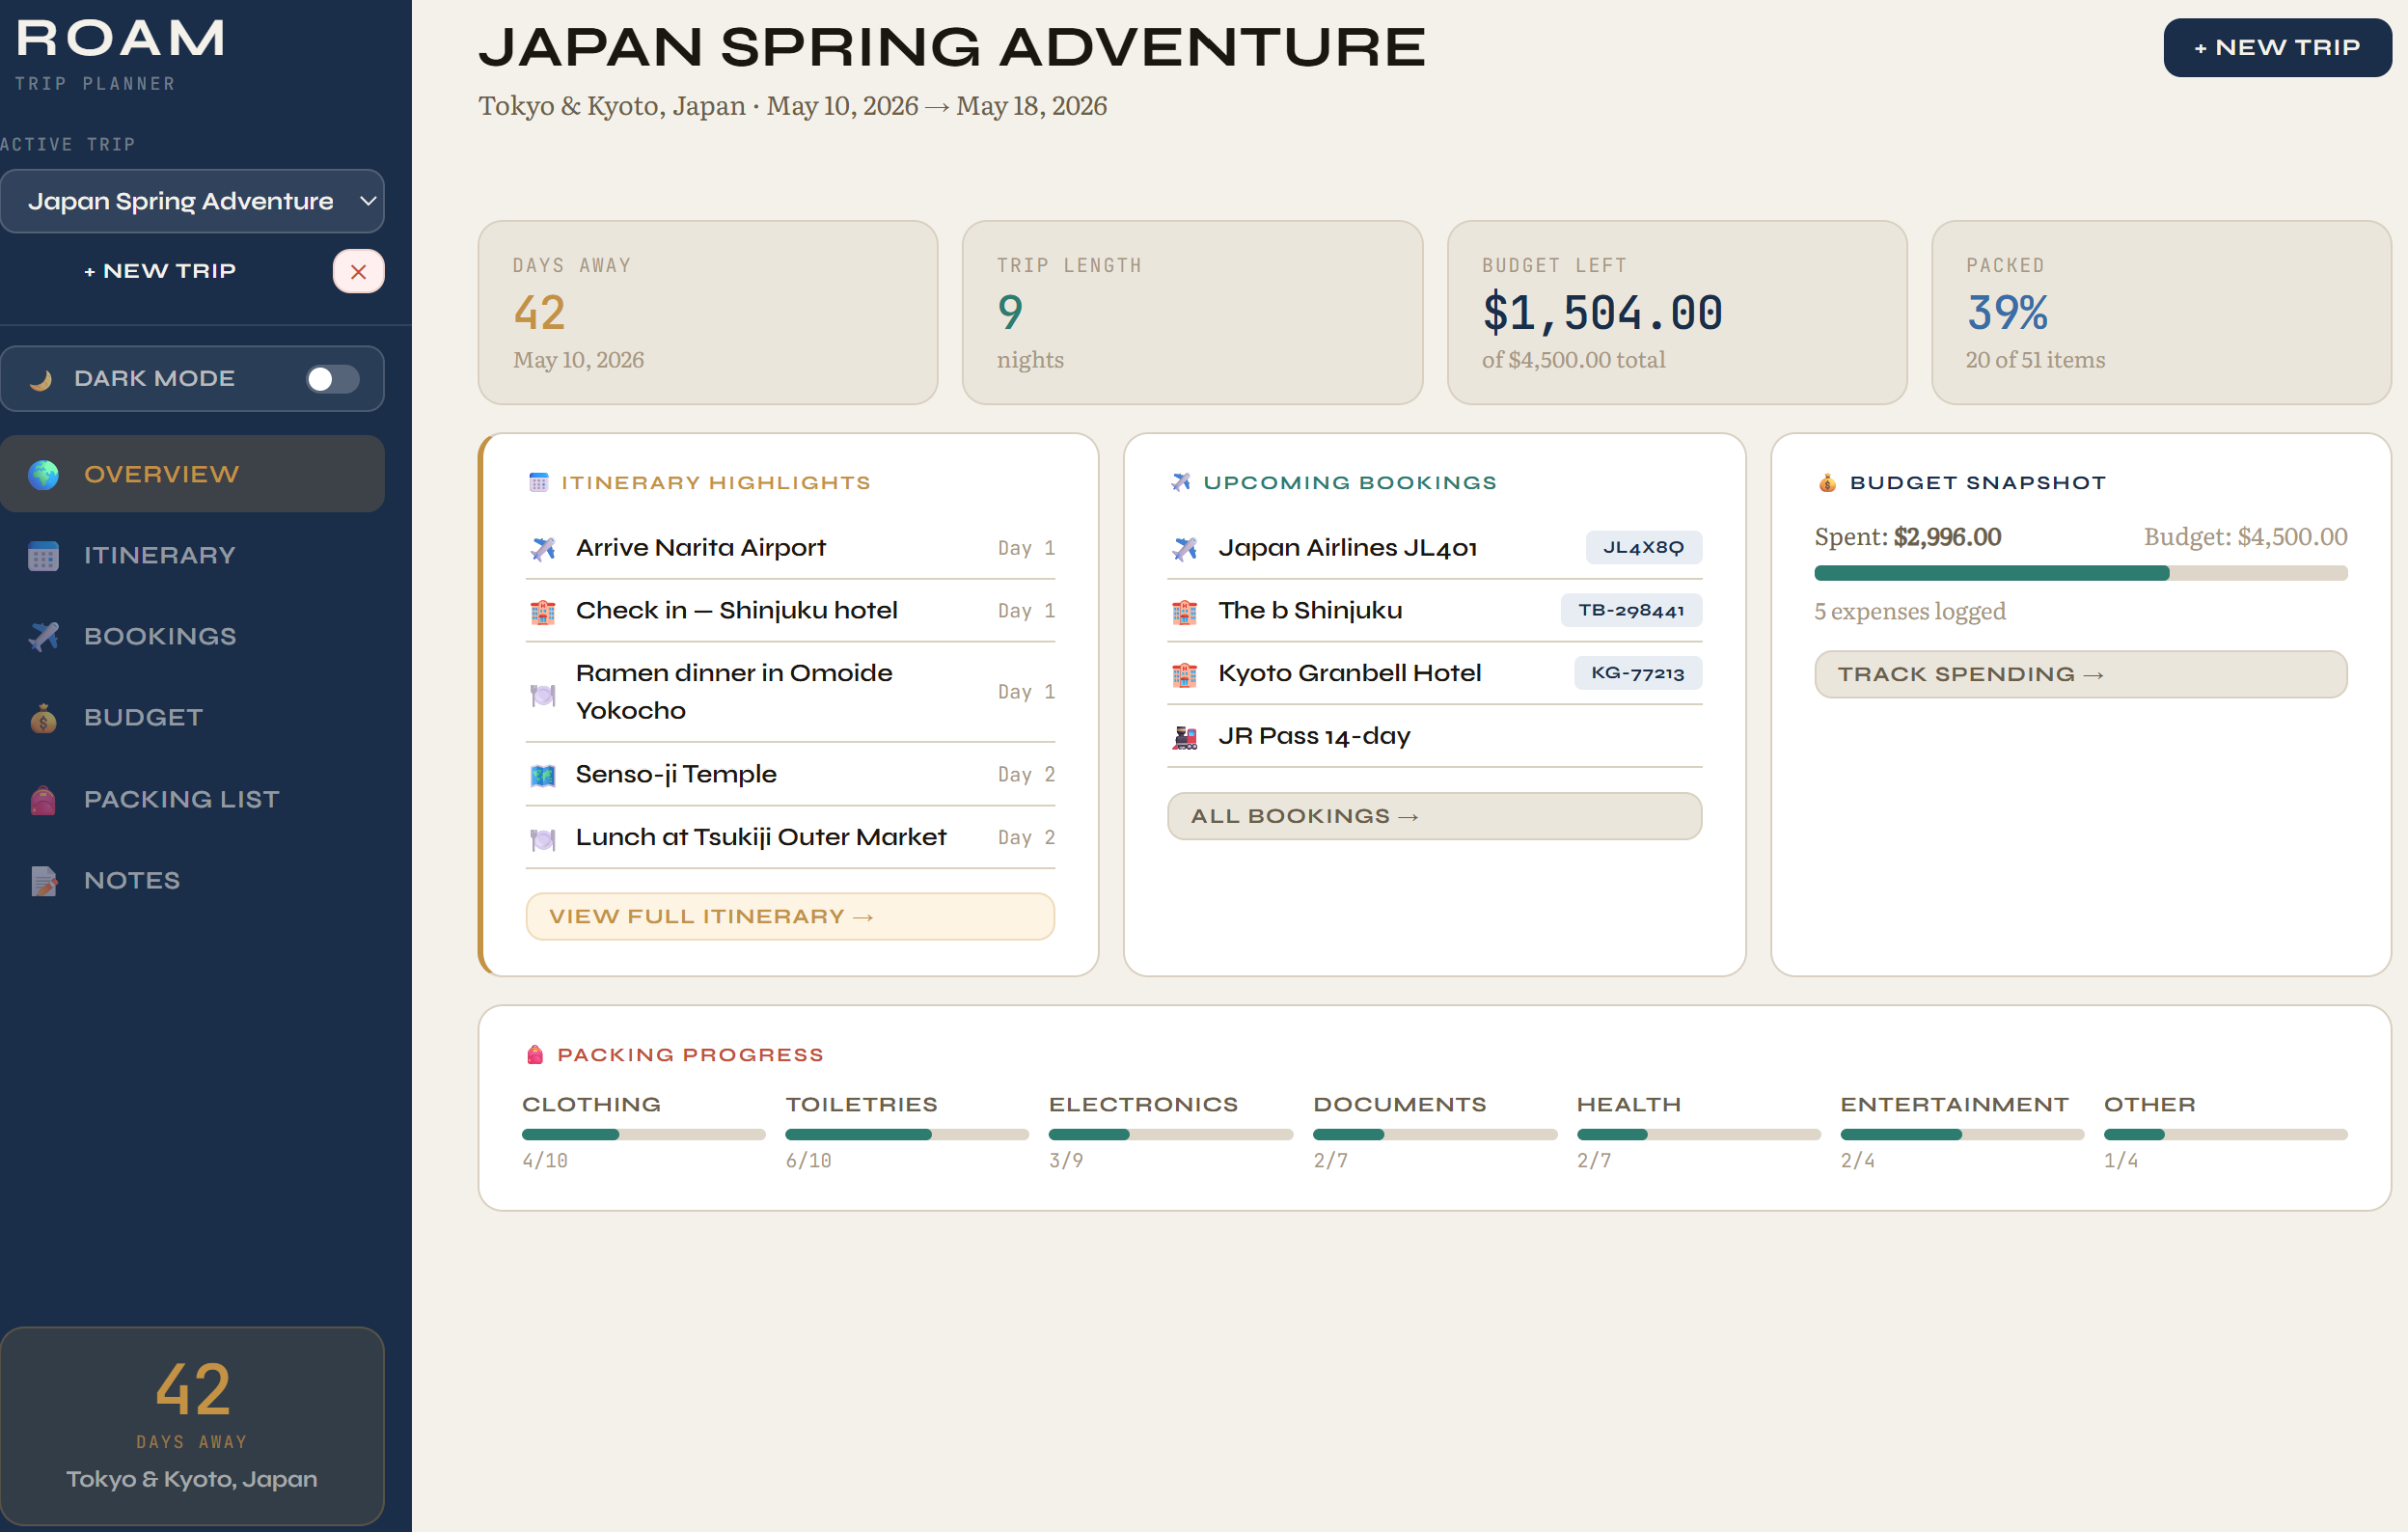The width and height of the screenshot is (2408, 1532).
Task: Open the Bookings section
Action: (x=192, y=636)
